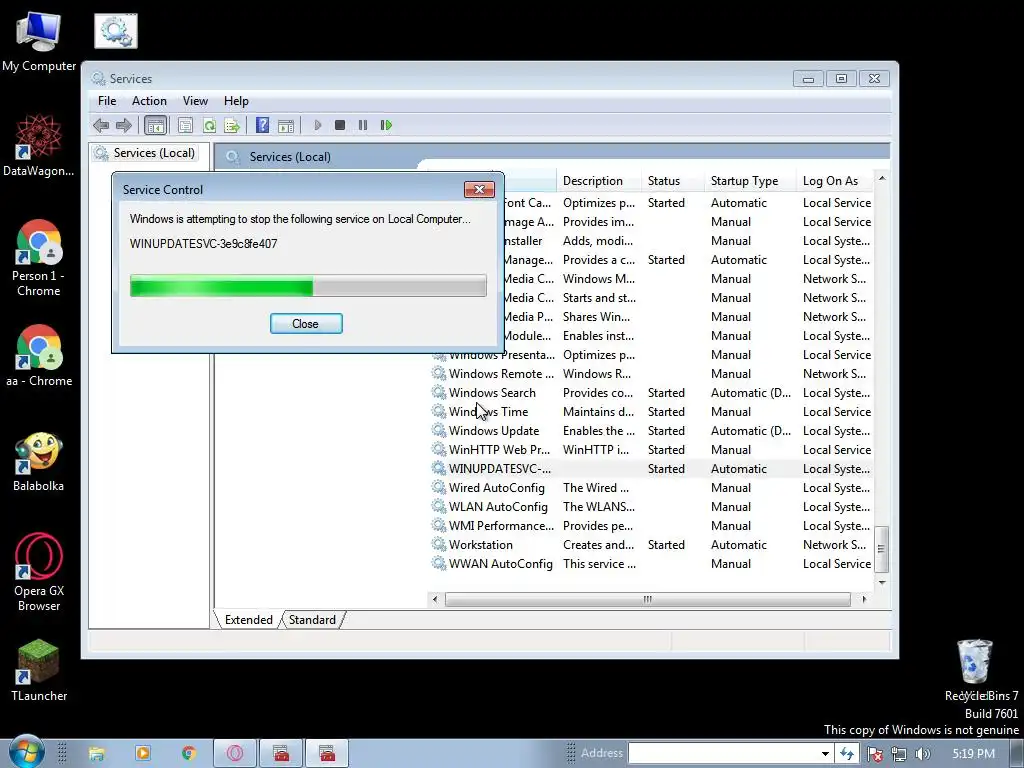Viewport: 1024px width, 768px height.
Task: Select the Windows Update service row
Action: tap(652, 430)
